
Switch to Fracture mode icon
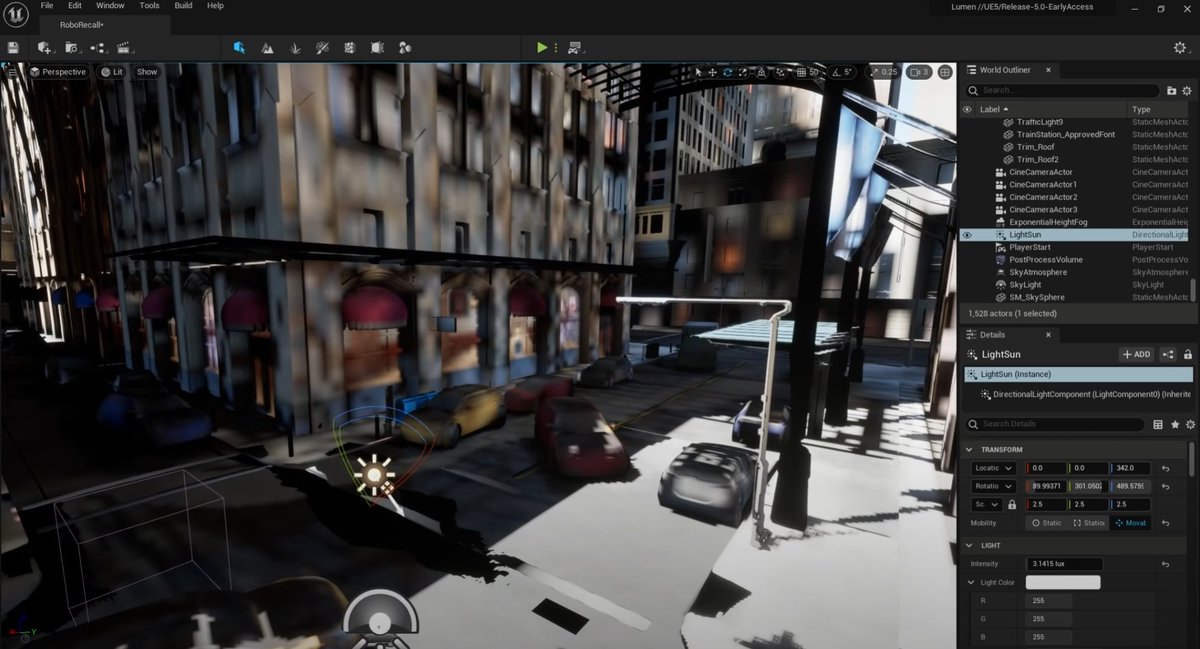tap(349, 47)
